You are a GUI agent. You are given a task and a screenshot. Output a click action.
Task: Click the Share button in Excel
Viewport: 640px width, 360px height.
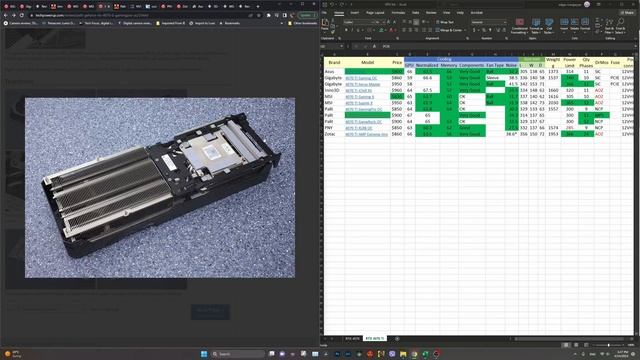point(628,13)
